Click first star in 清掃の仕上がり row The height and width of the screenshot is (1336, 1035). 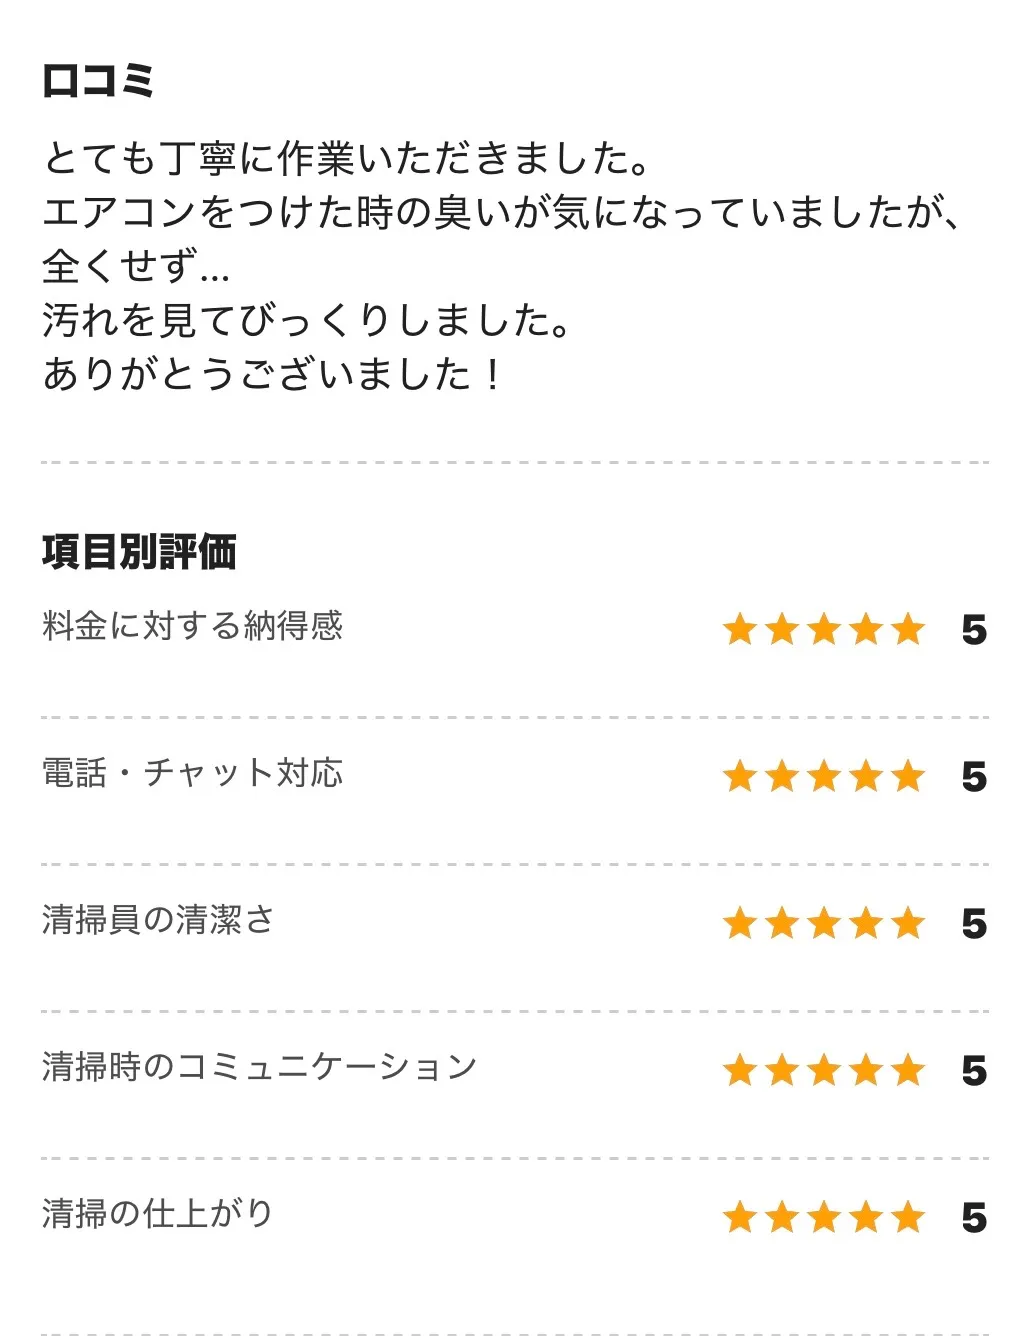point(740,1218)
